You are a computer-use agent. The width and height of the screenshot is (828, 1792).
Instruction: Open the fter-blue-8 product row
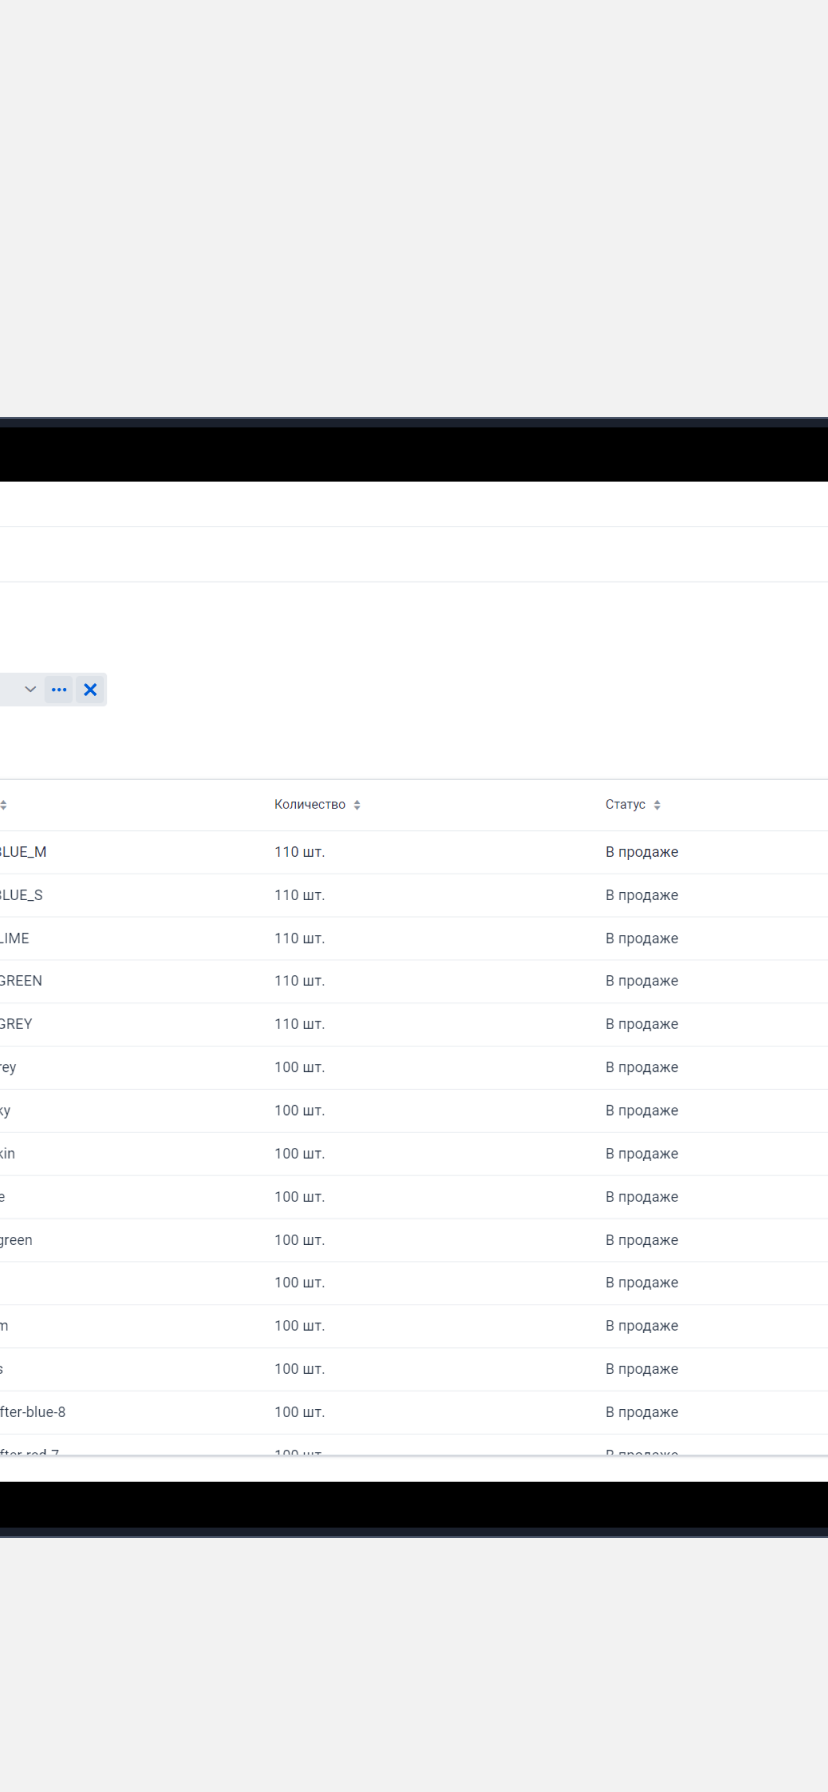[x=33, y=1412]
